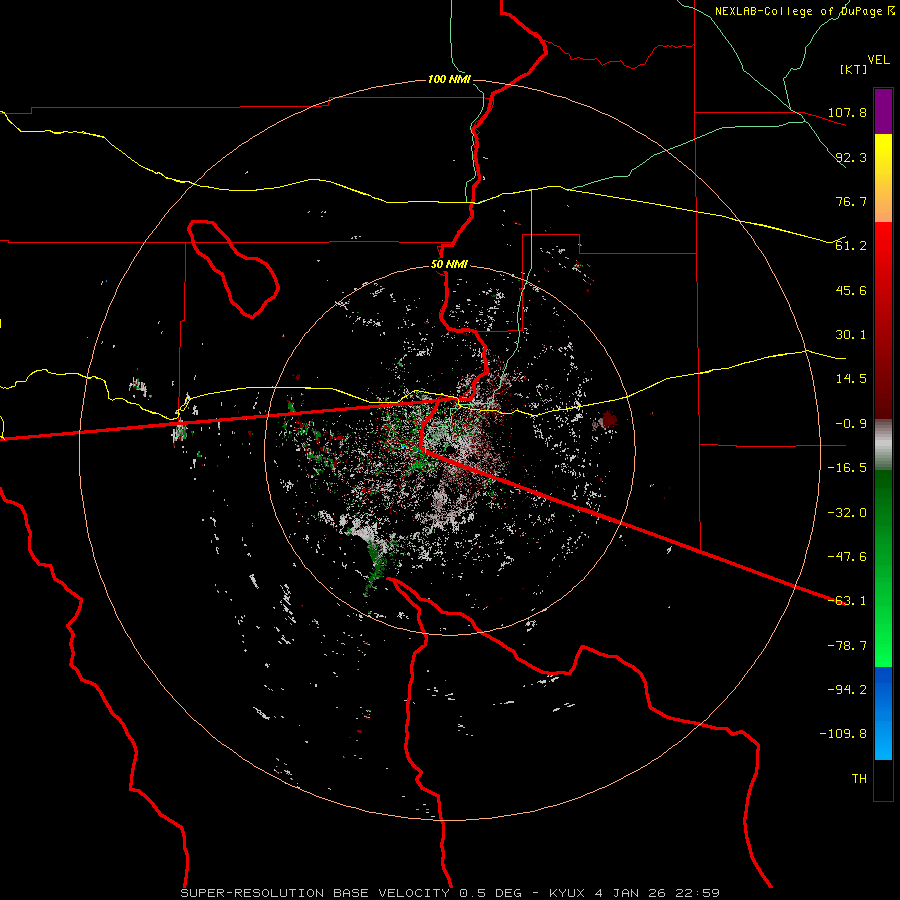
Task: Click the -78.7 velocity scale value
Action: tap(848, 646)
